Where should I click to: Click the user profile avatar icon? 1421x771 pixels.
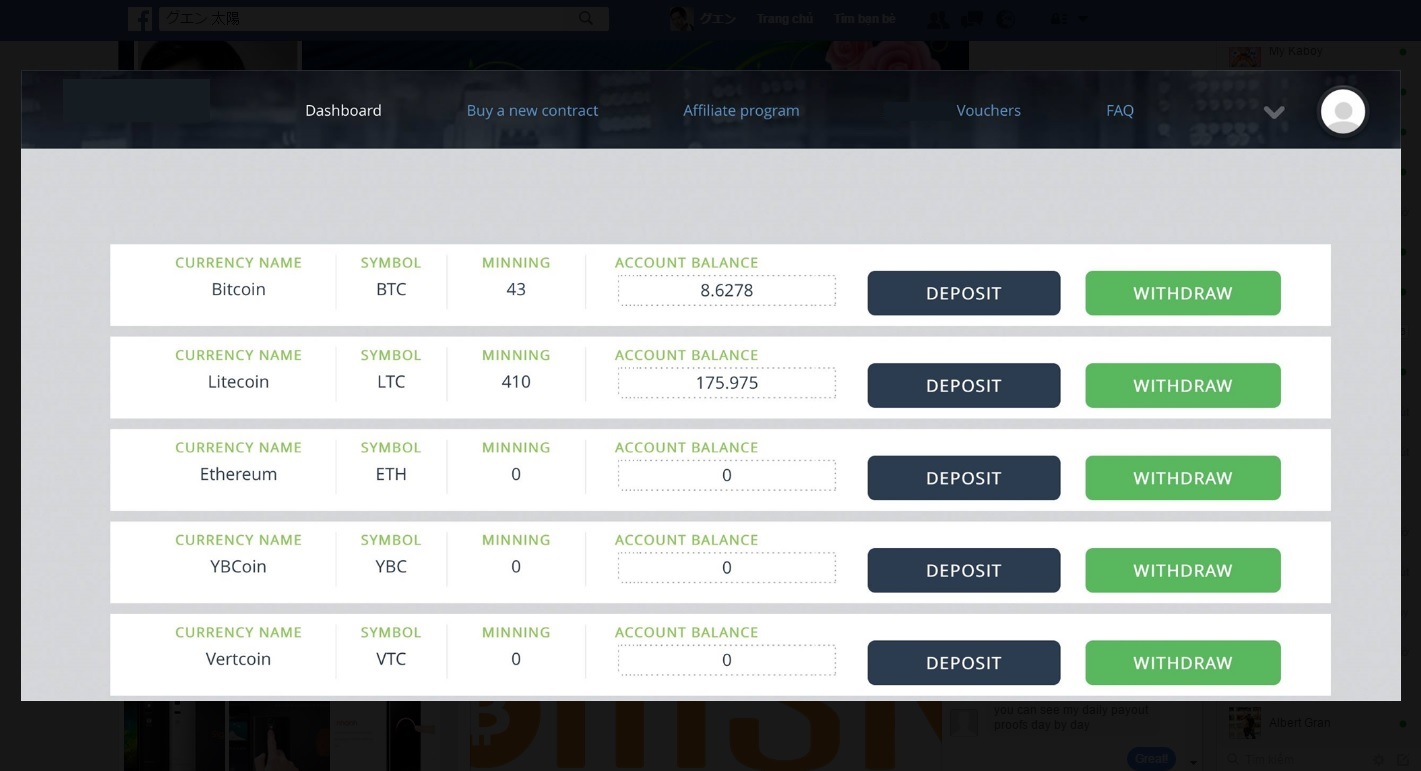click(1343, 111)
